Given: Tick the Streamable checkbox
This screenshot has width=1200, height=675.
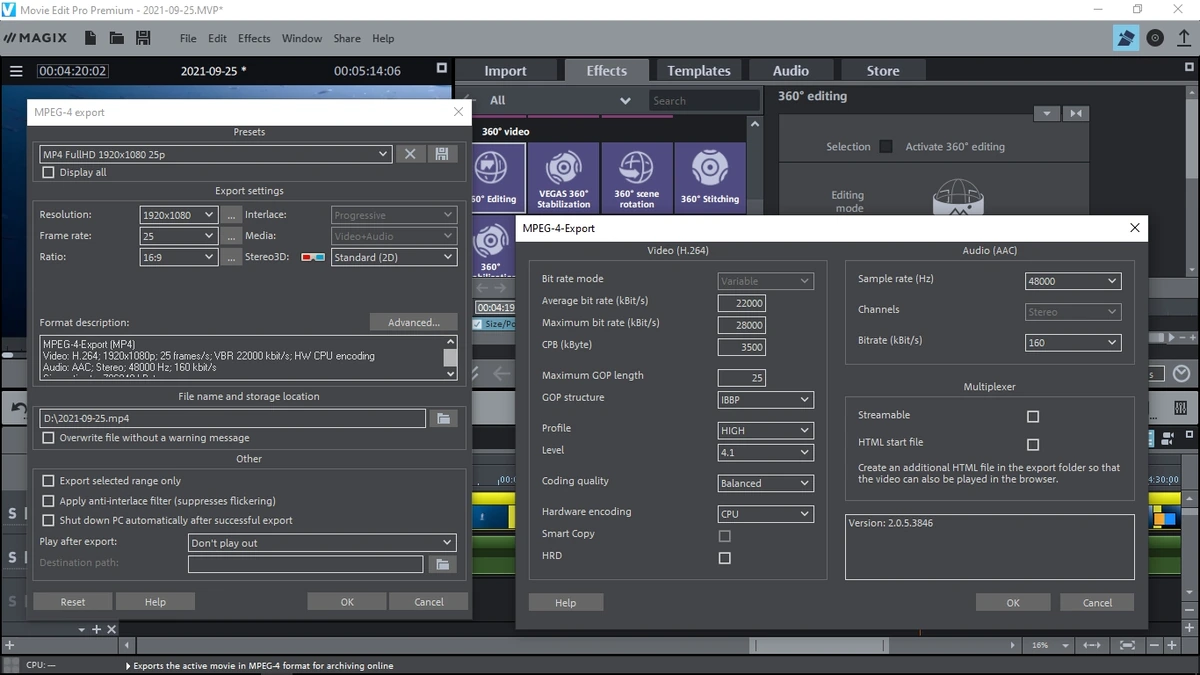Looking at the screenshot, I should click(x=1033, y=416).
